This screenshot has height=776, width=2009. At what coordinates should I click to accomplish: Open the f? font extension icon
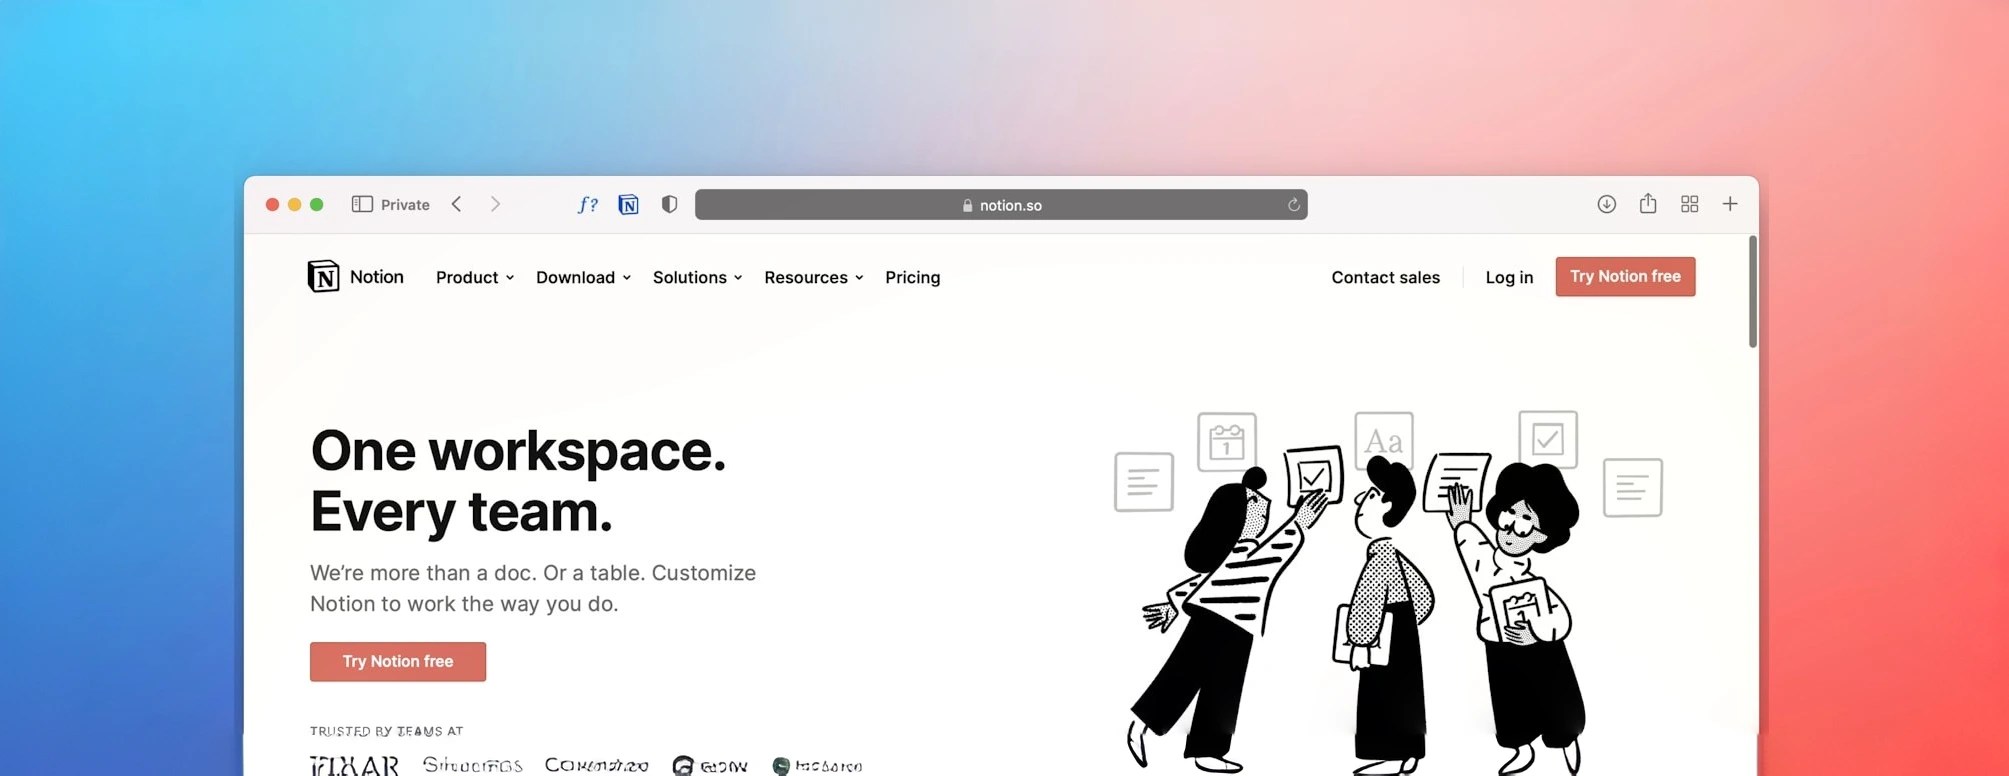(x=588, y=204)
